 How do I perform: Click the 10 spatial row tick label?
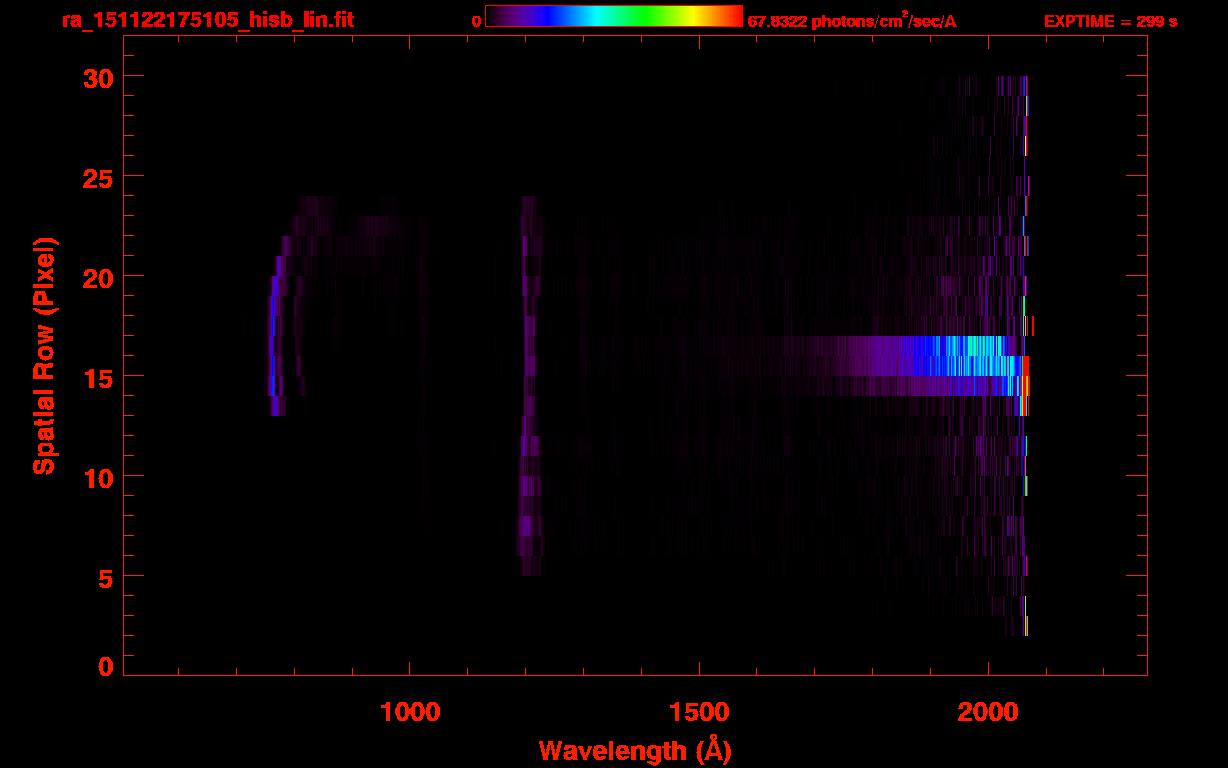[98, 477]
